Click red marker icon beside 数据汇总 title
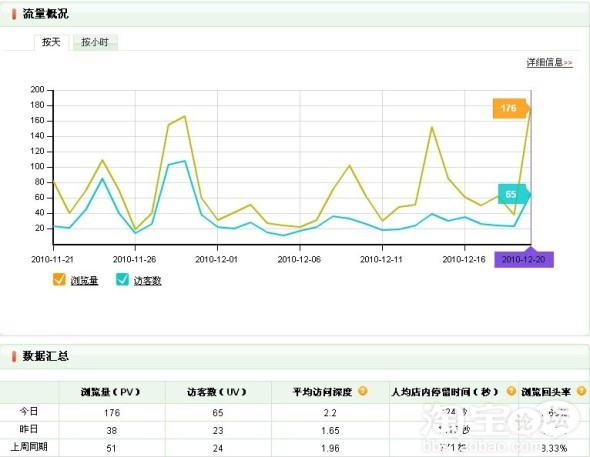 tap(14, 356)
